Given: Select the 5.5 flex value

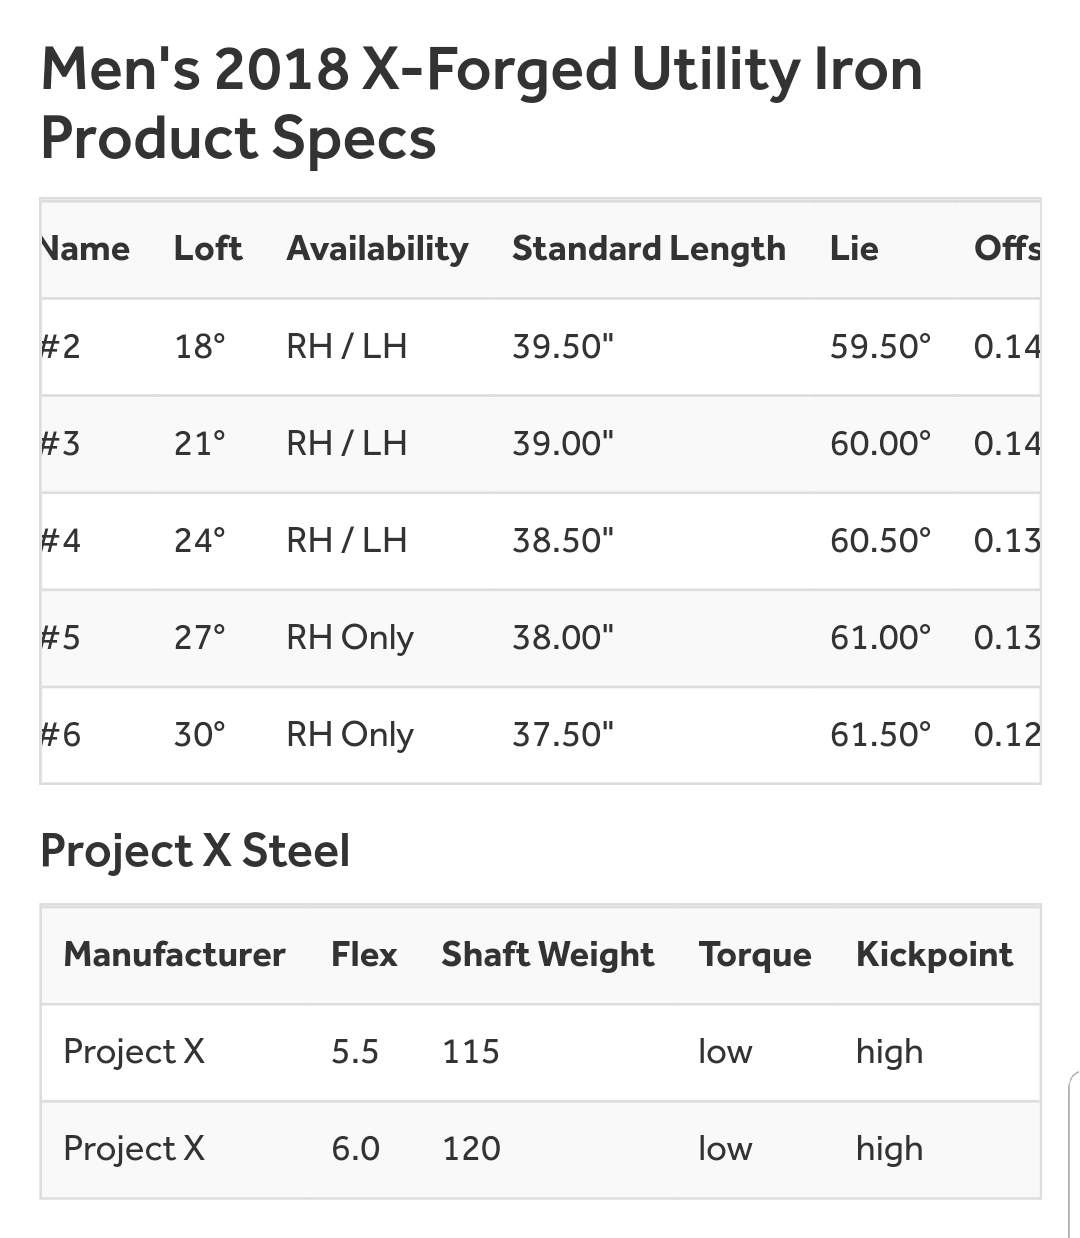Looking at the screenshot, I should pos(355,1051).
